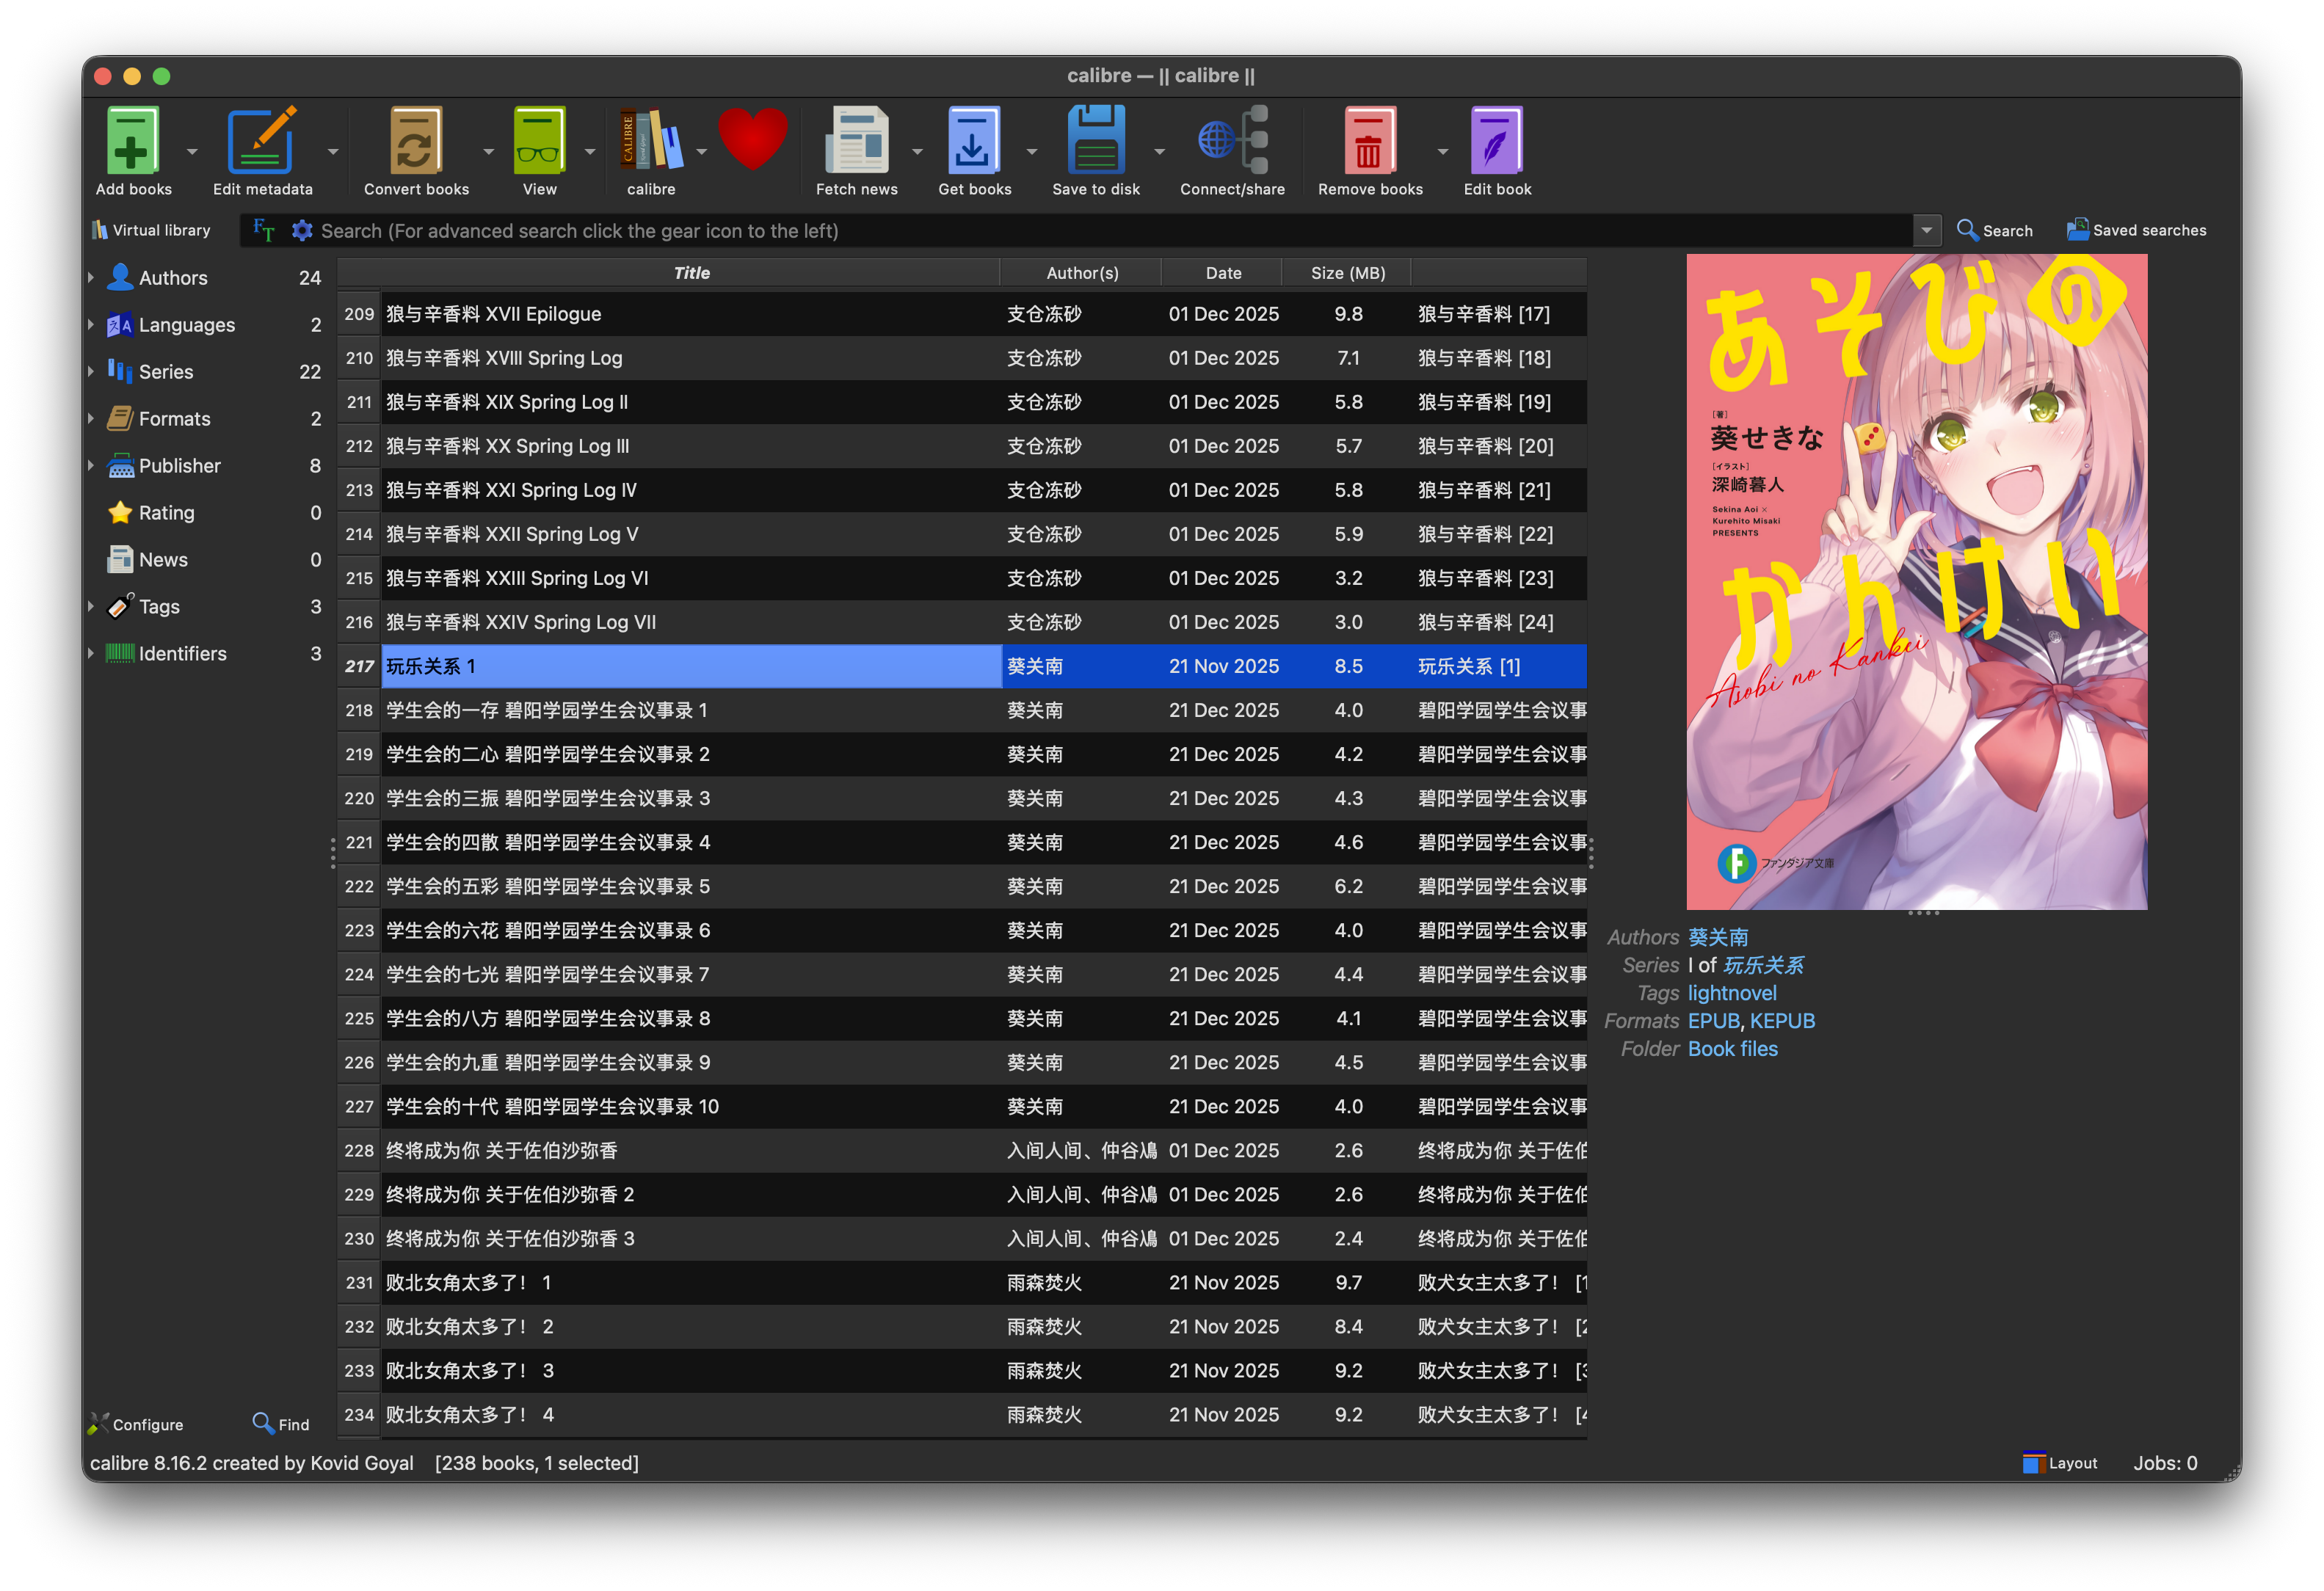Open Get books store search
This screenshot has height=1591, width=2324.
[x=973, y=142]
